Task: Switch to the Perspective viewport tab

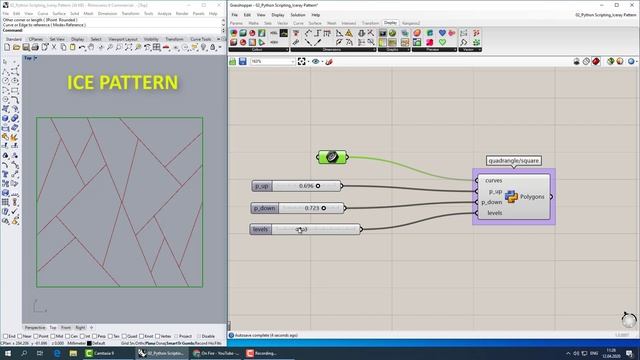Action: (x=35, y=327)
